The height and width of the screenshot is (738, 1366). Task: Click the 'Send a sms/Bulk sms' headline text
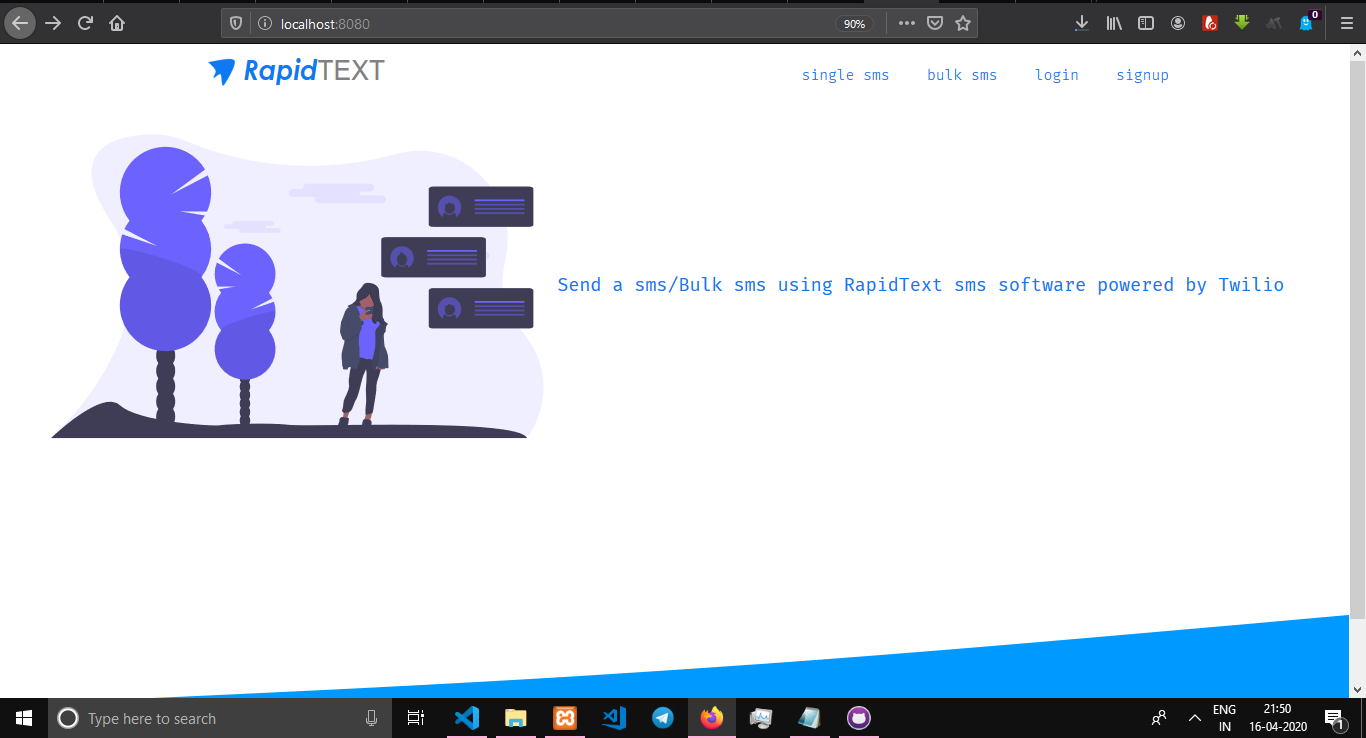coord(920,285)
